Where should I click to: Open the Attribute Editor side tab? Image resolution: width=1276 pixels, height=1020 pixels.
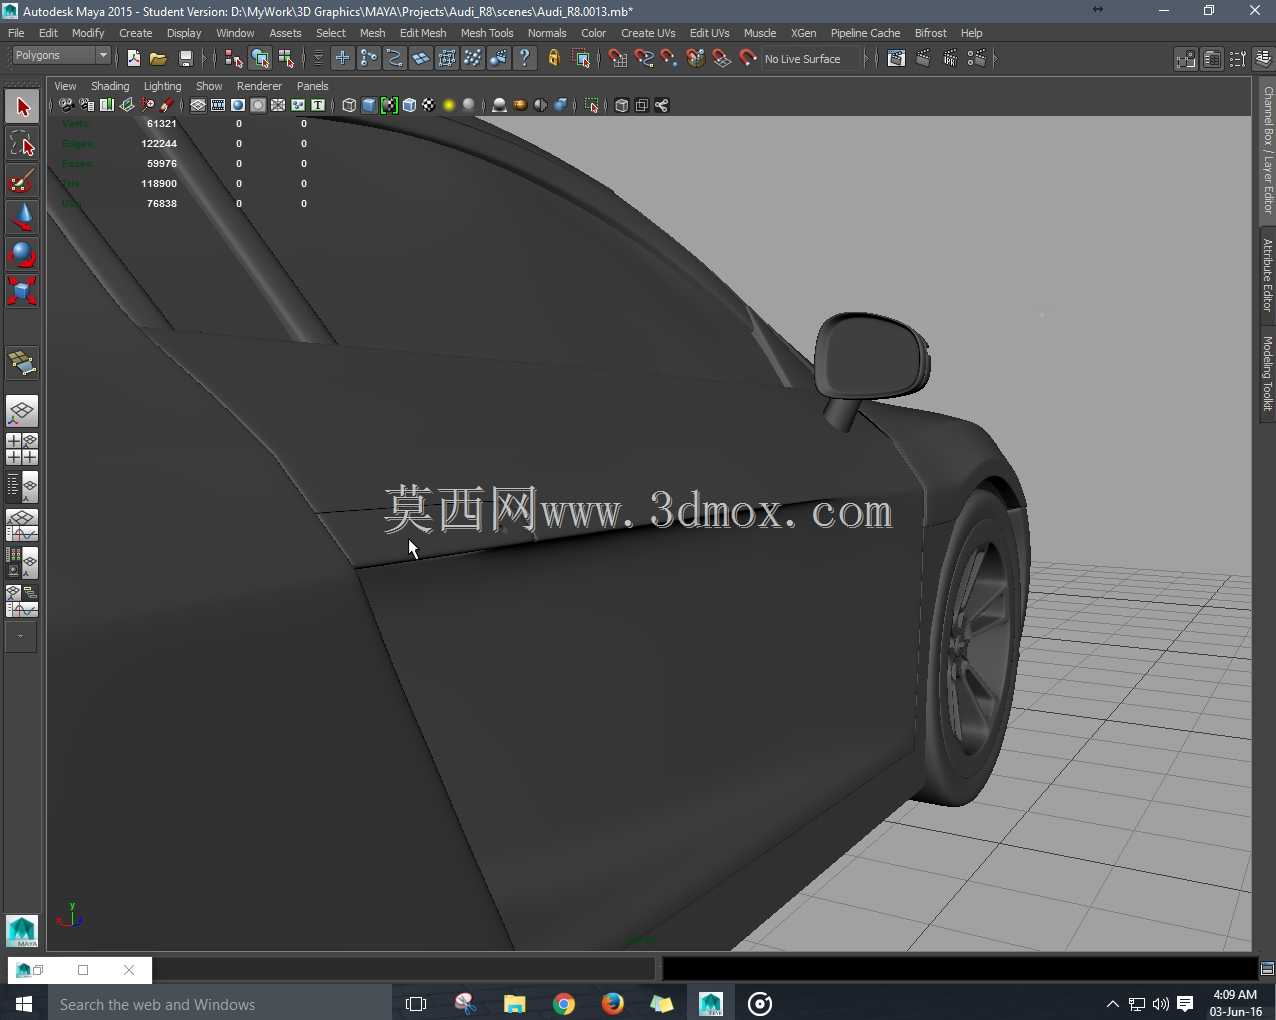1267,275
